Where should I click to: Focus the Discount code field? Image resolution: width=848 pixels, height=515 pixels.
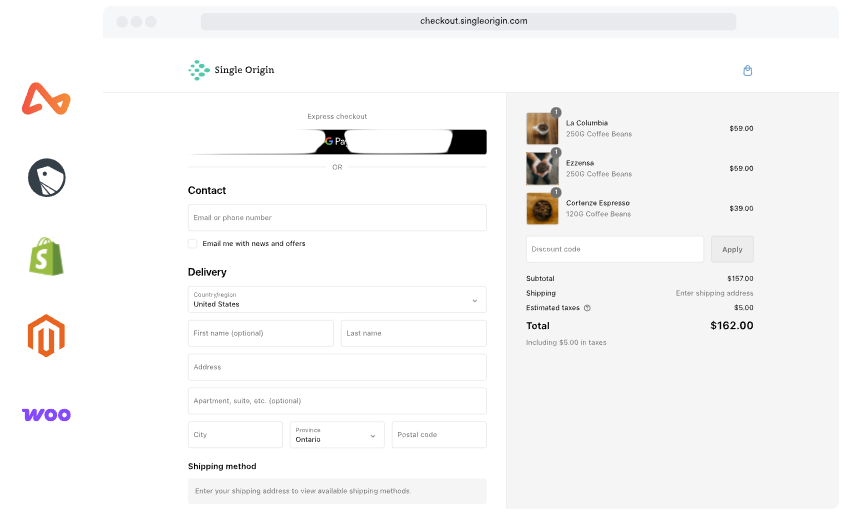614,249
